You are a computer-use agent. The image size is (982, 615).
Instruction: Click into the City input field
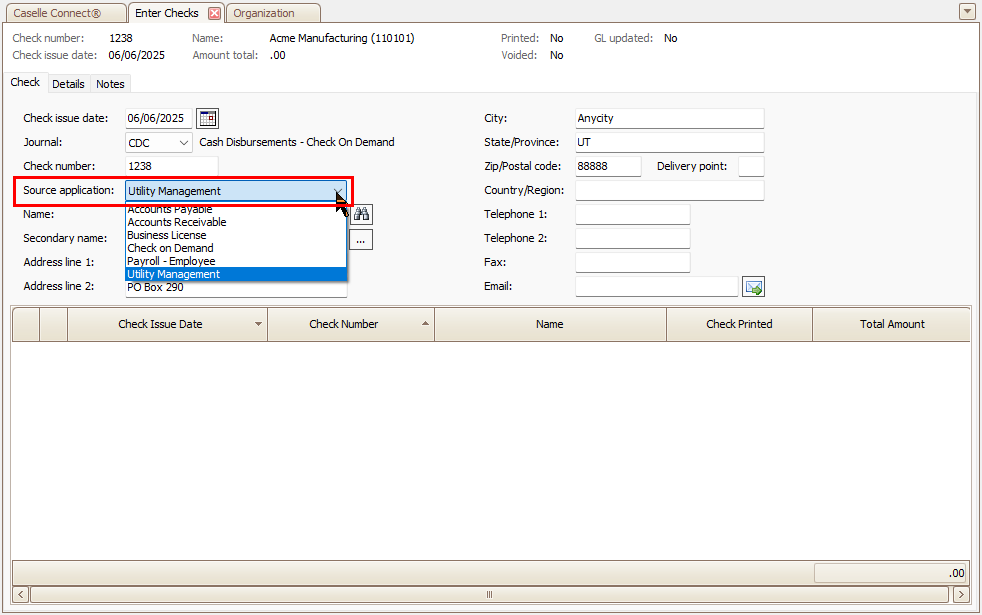pyautogui.click(x=669, y=118)
